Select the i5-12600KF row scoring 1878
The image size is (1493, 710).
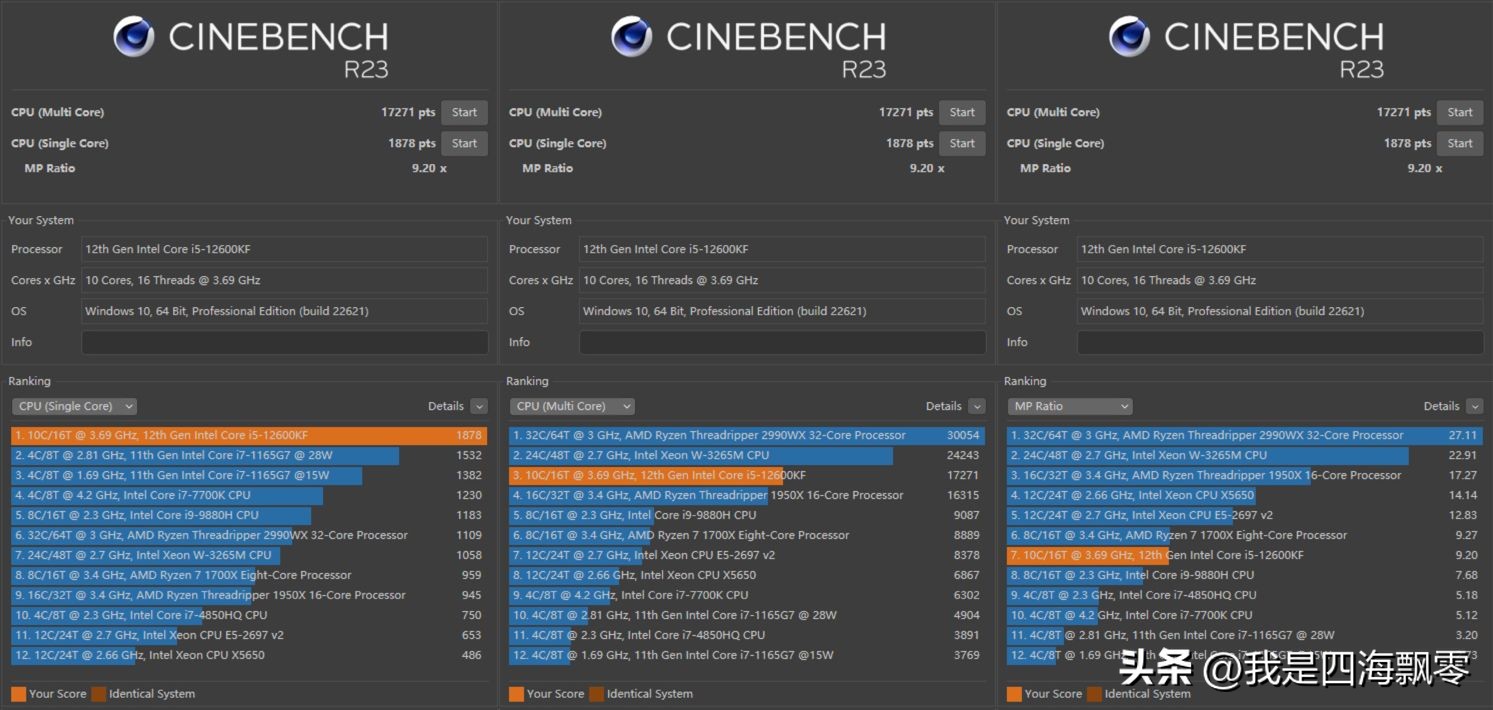(248, 435)
